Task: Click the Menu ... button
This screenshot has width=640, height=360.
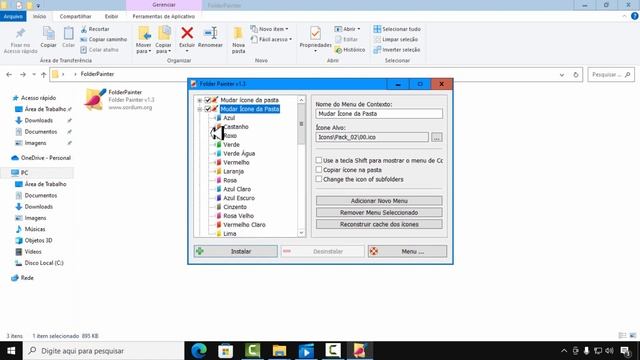Action: pyautogui.click(x=407, y=251)
